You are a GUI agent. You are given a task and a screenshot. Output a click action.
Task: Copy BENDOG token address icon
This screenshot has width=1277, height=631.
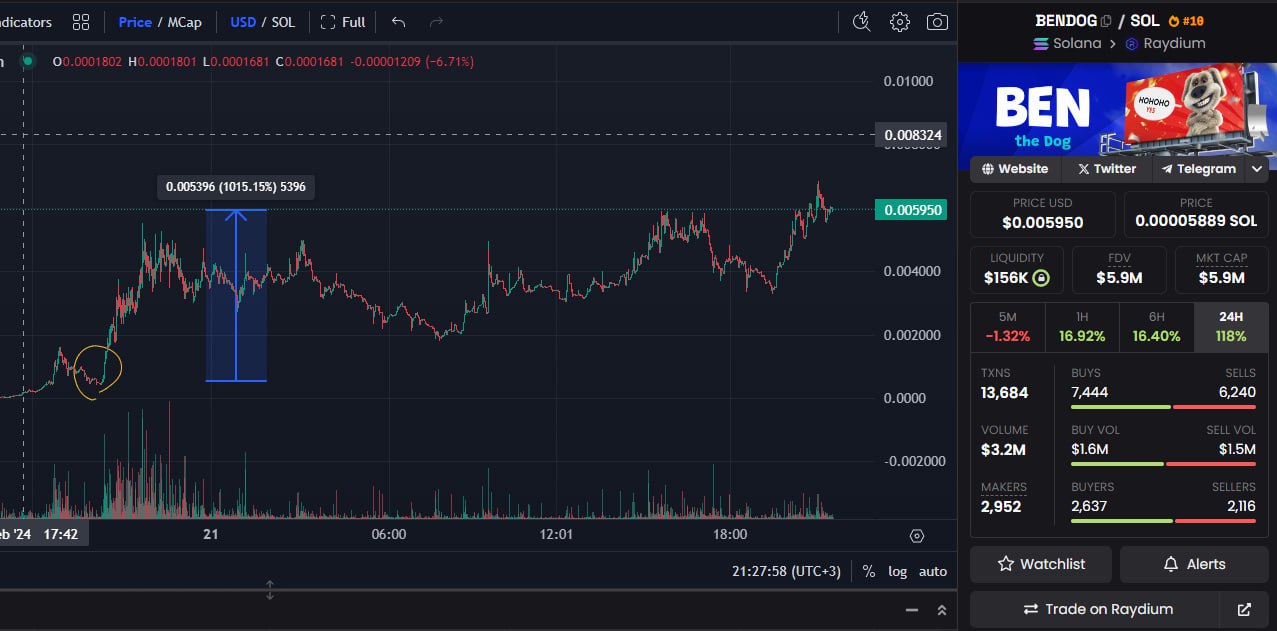pyautogui.click(x=1106, y=21)
